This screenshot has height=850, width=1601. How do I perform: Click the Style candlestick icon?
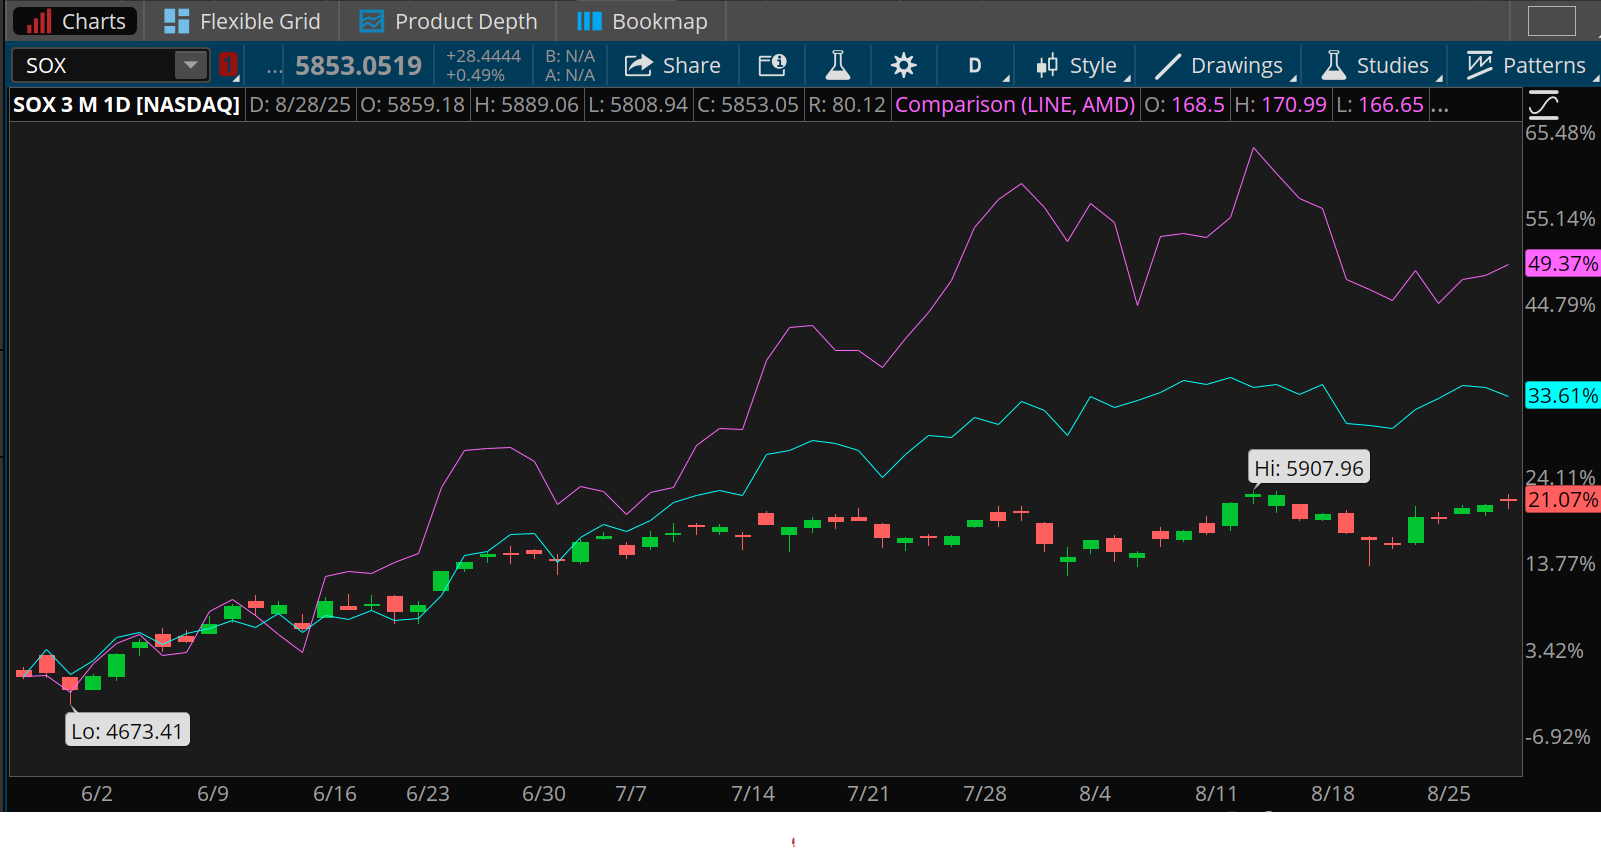[x=1047, y=66]
